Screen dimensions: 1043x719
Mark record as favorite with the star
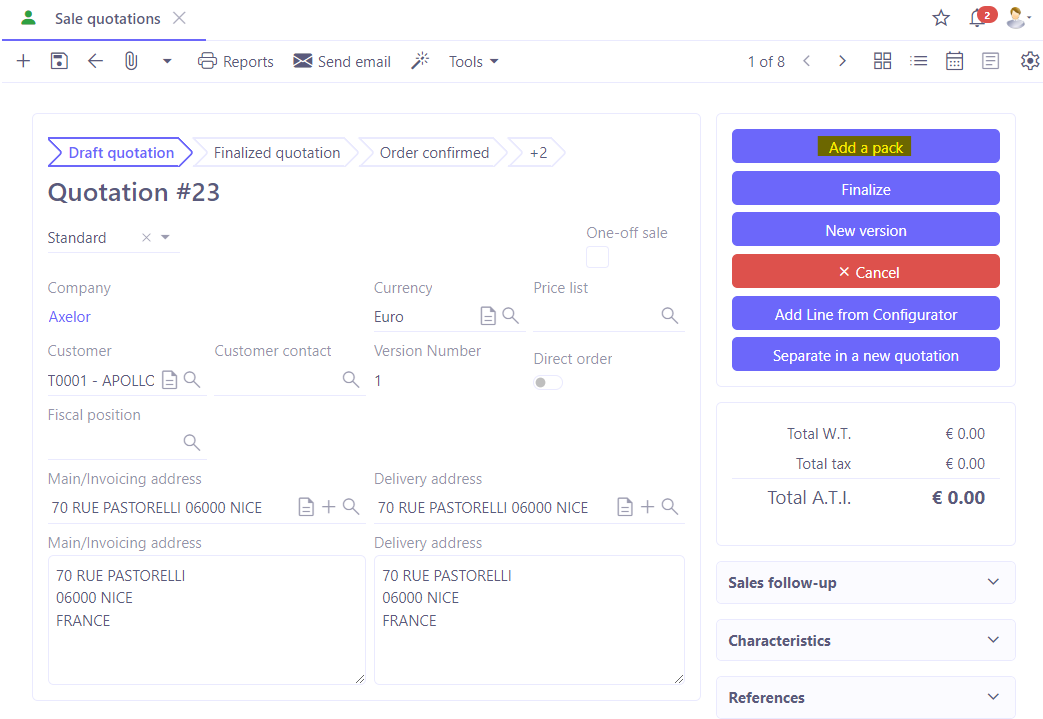pos(940,18)
